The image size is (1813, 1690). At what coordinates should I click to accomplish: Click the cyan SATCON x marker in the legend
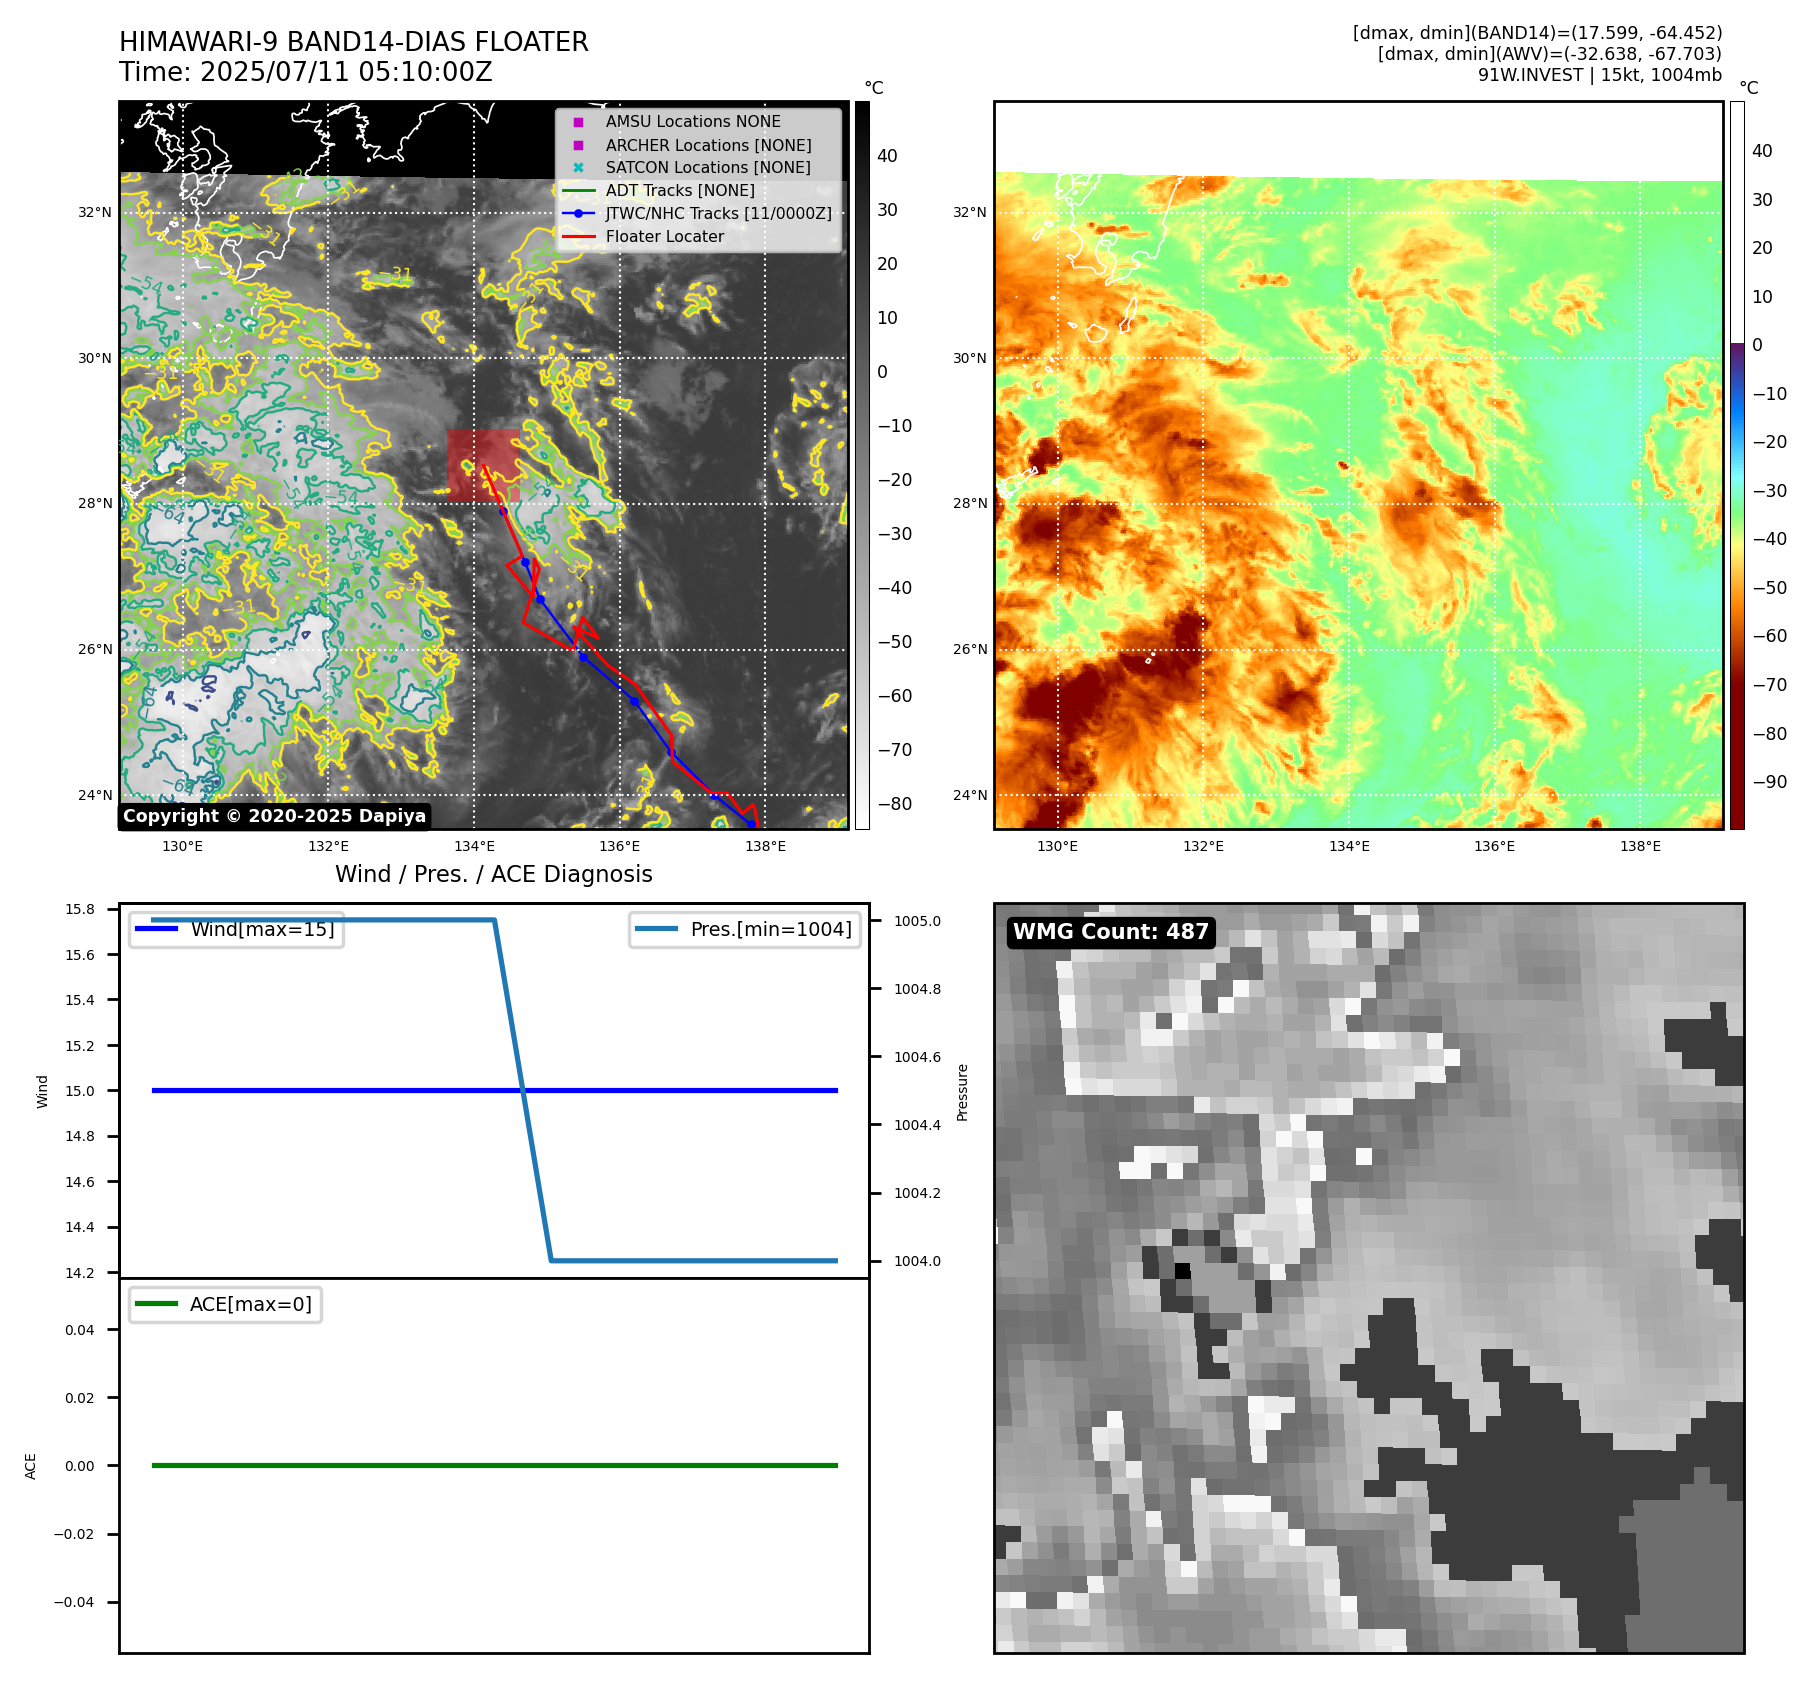(578, 167)
